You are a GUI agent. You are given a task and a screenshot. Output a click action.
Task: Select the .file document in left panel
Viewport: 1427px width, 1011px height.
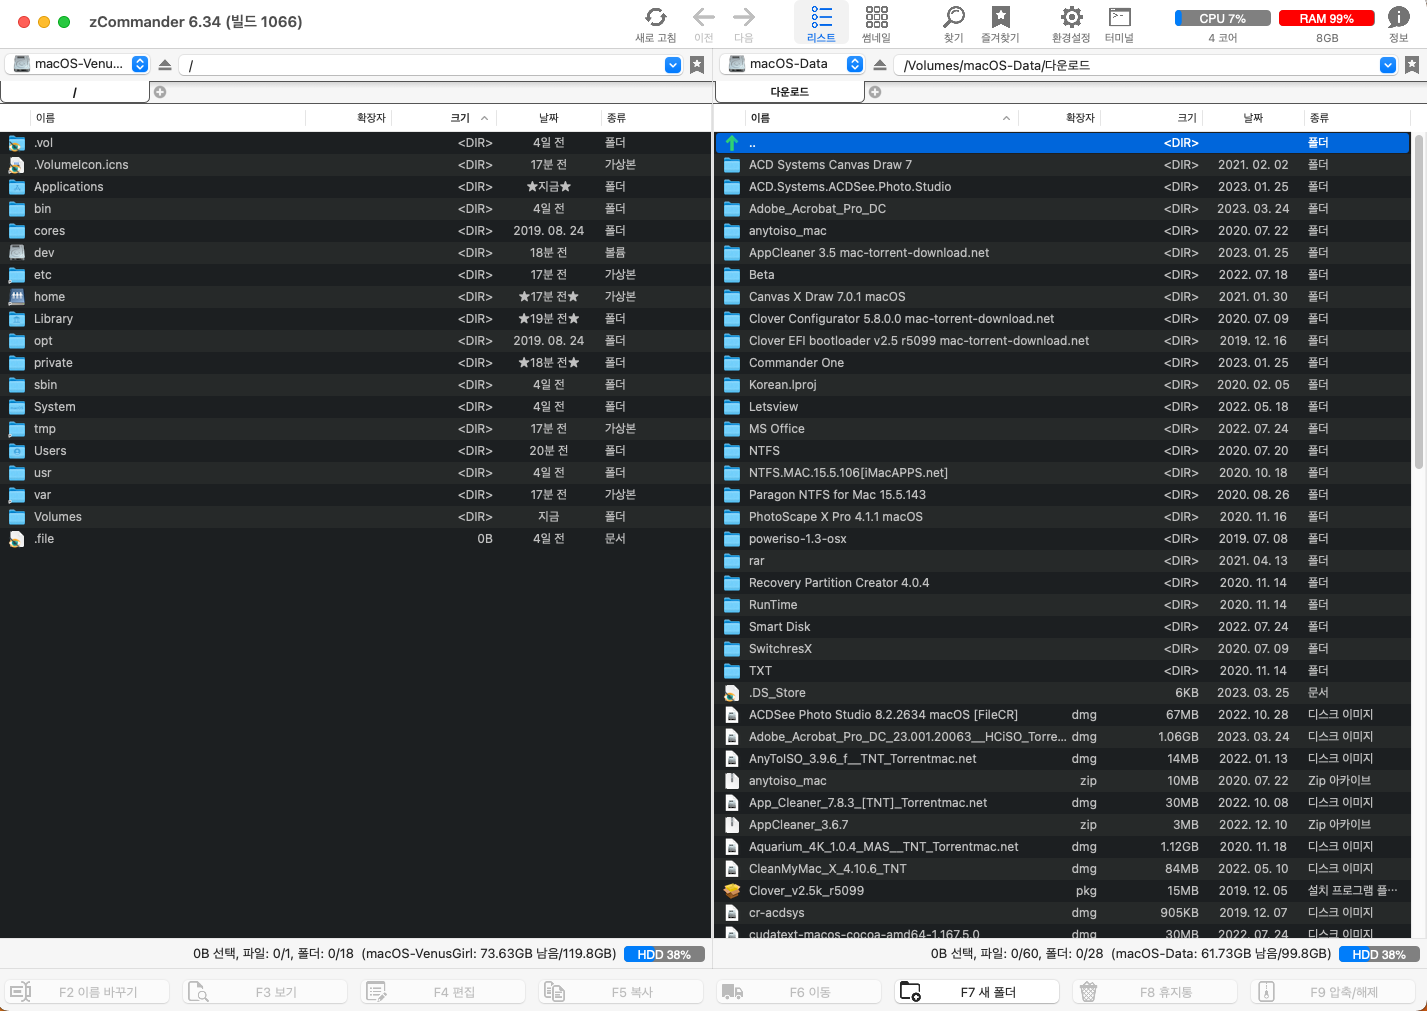pos(355,539)
